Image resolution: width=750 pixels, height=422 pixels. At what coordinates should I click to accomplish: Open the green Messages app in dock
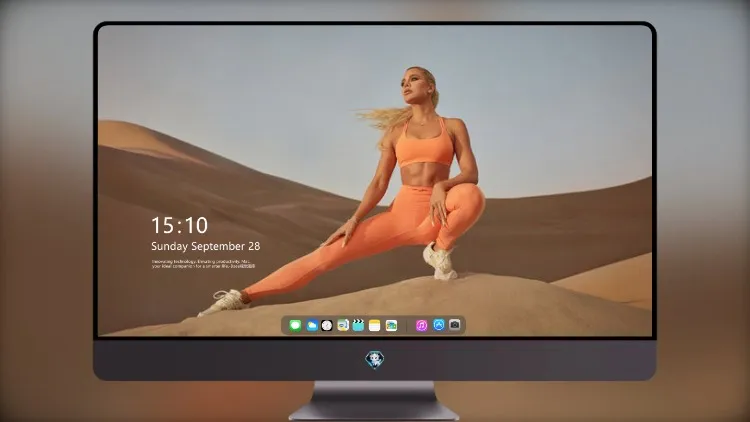tap(295, 326)
